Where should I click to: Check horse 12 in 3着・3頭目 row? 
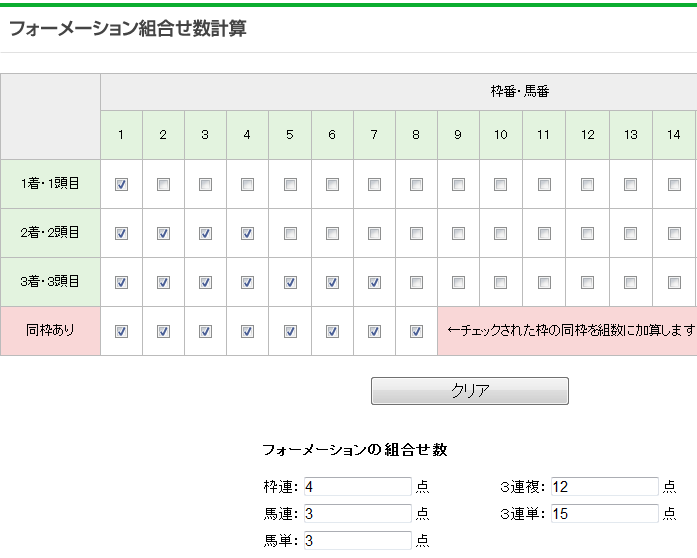pos(587,282)
